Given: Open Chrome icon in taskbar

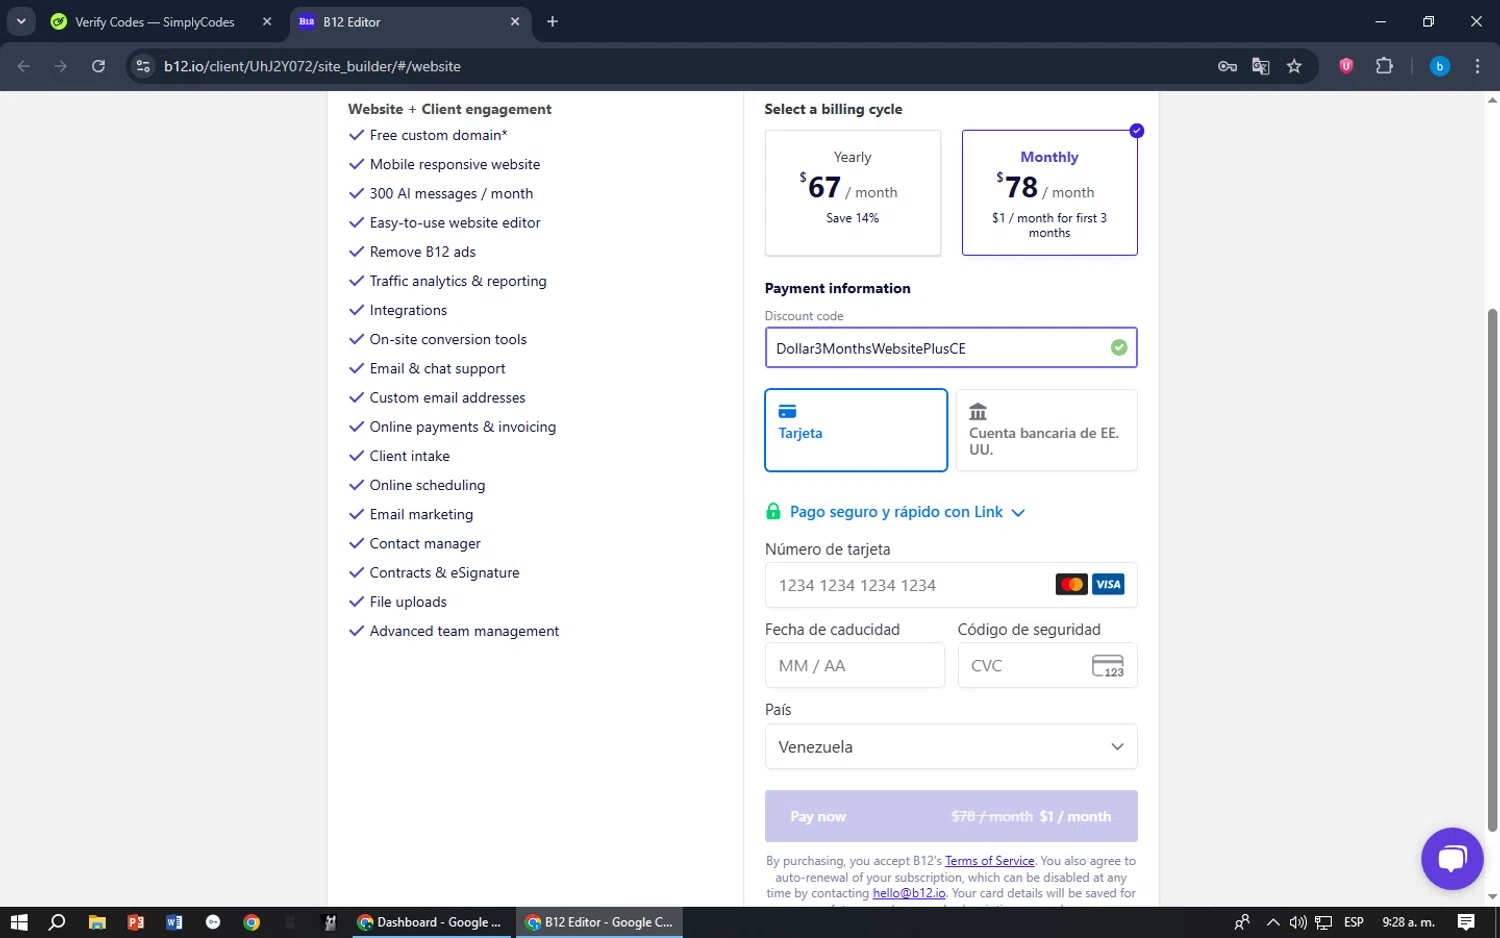Looking at the screenshot, I should coord(252,922).
